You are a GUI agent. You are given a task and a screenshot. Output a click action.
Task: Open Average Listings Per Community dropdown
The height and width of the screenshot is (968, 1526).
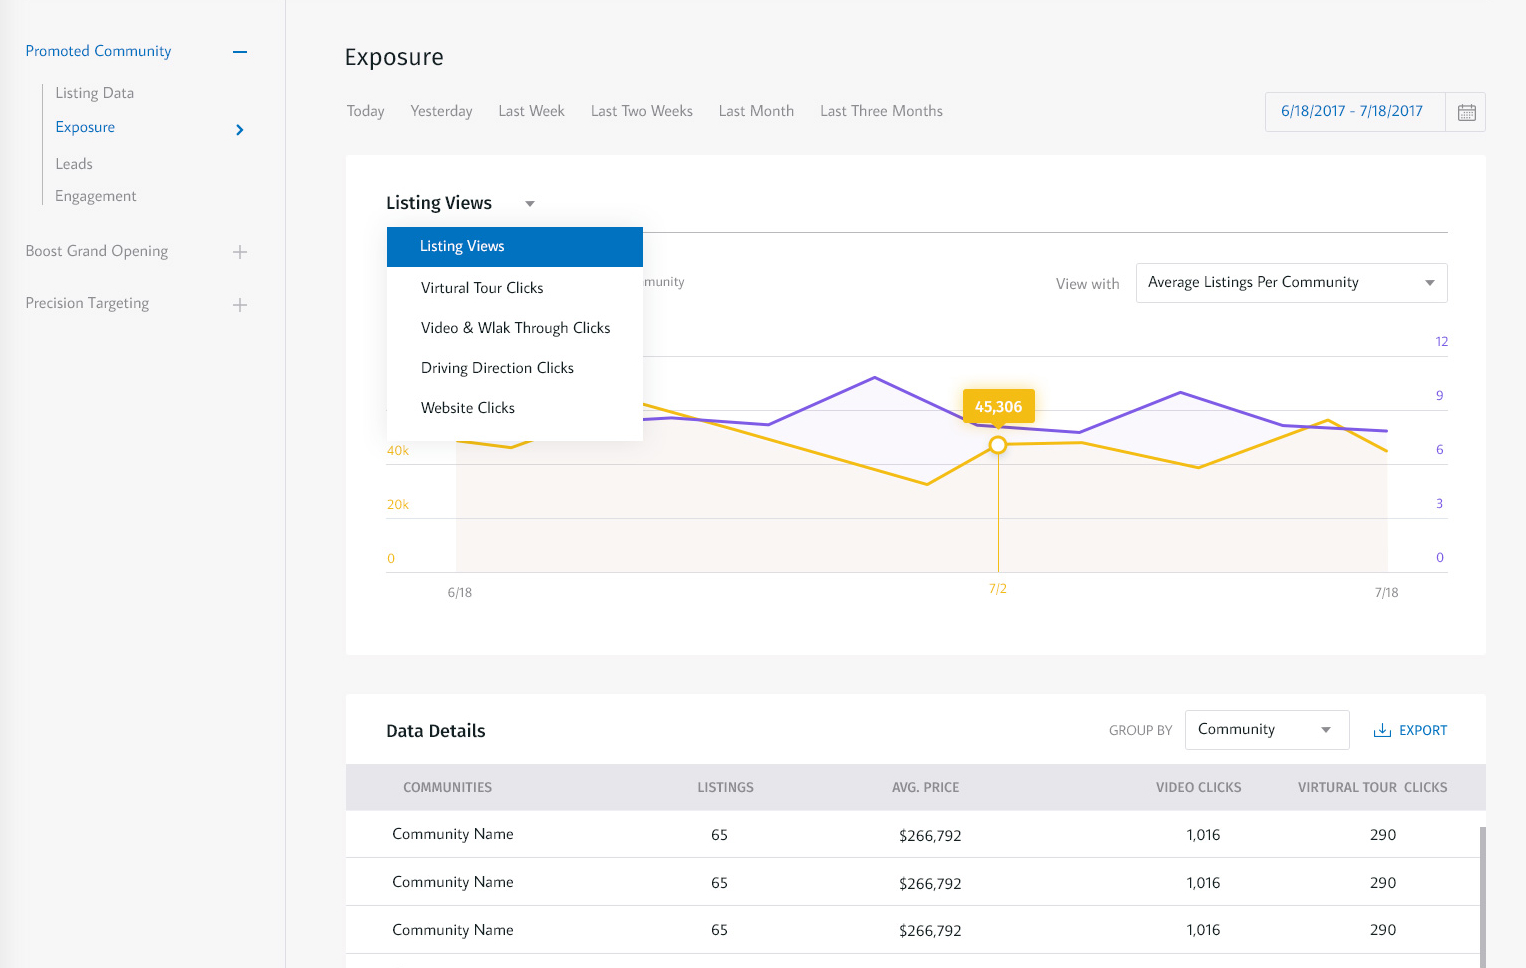1291,283
